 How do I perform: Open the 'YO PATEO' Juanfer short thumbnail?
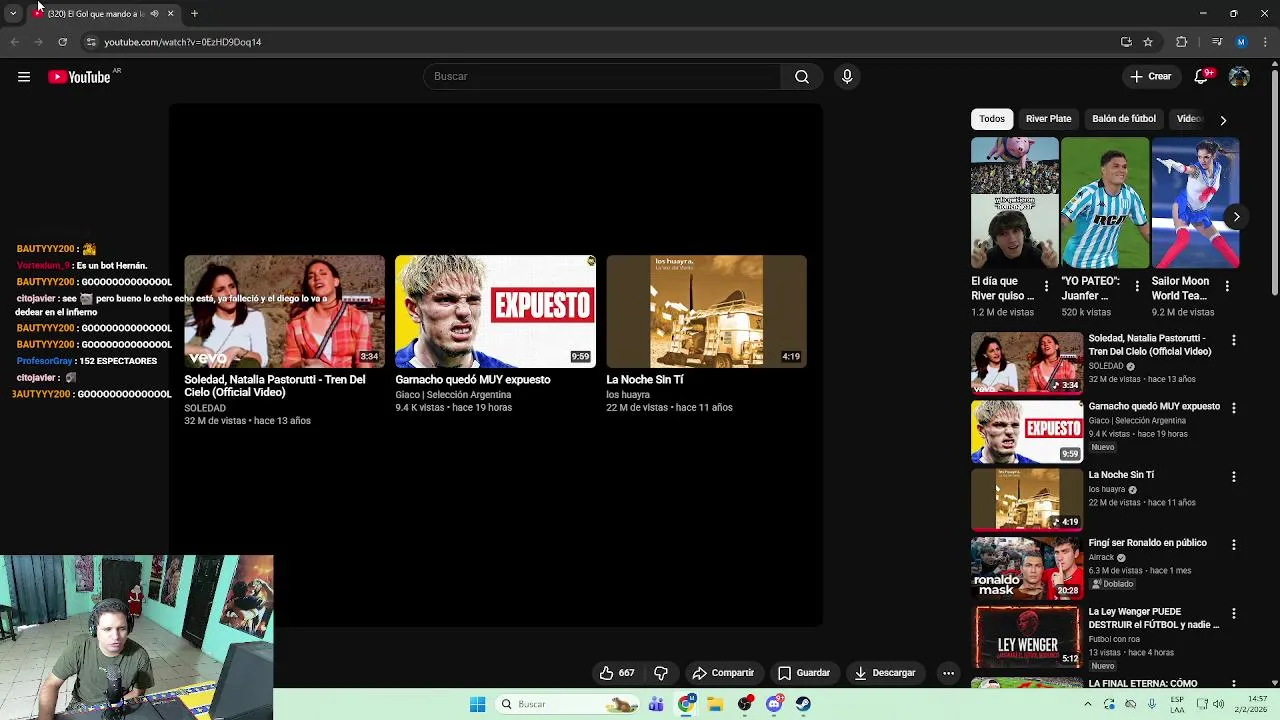point(1105,203)
